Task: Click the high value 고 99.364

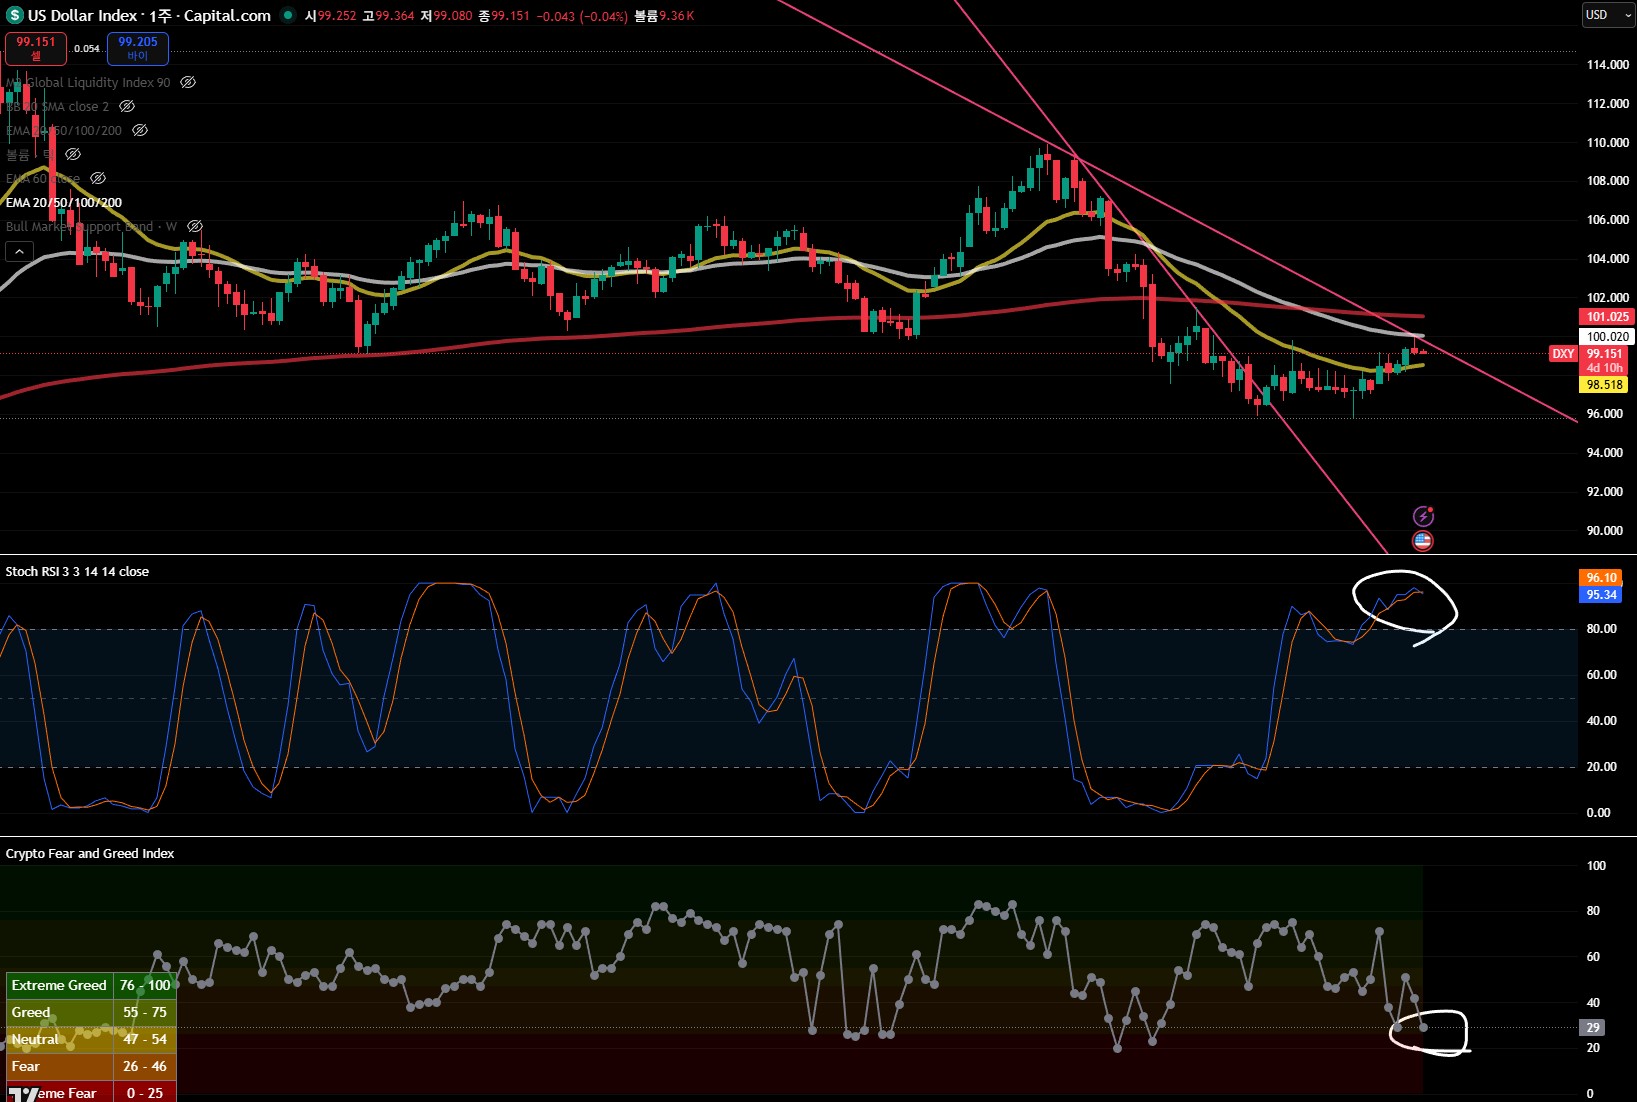Action: [x=388, y=15]
